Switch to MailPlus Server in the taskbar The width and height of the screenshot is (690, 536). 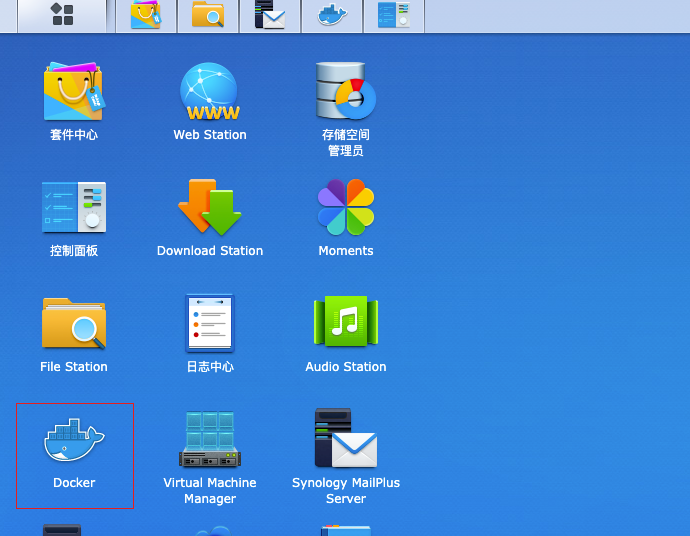(270, 15)
